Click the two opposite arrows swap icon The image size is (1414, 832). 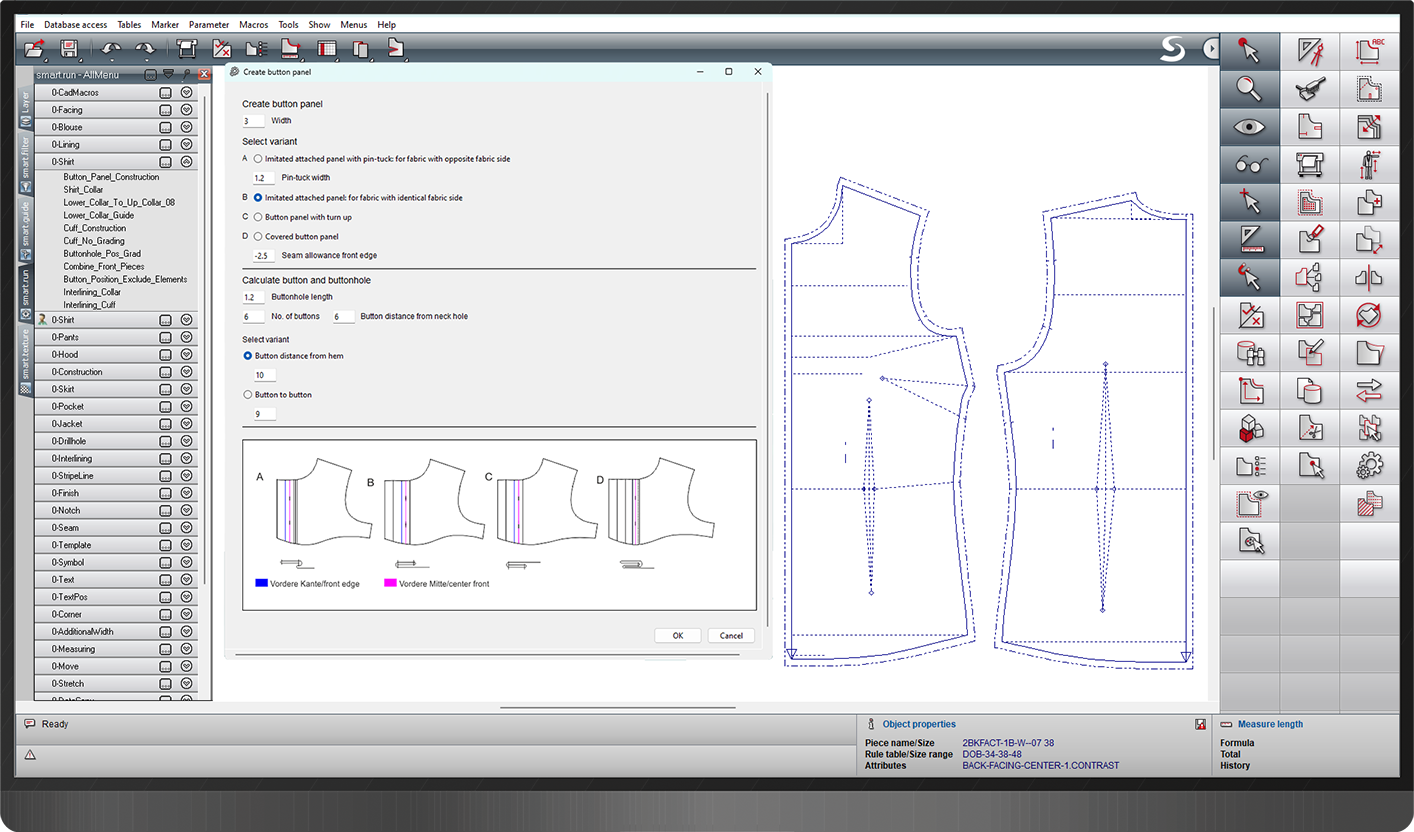(x=1369, y=390)
